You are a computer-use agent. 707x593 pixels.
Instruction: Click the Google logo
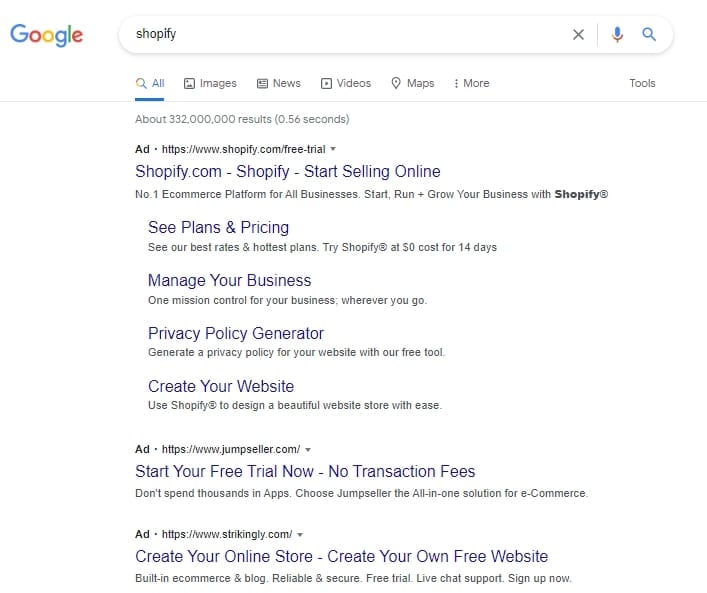(46, 35)
